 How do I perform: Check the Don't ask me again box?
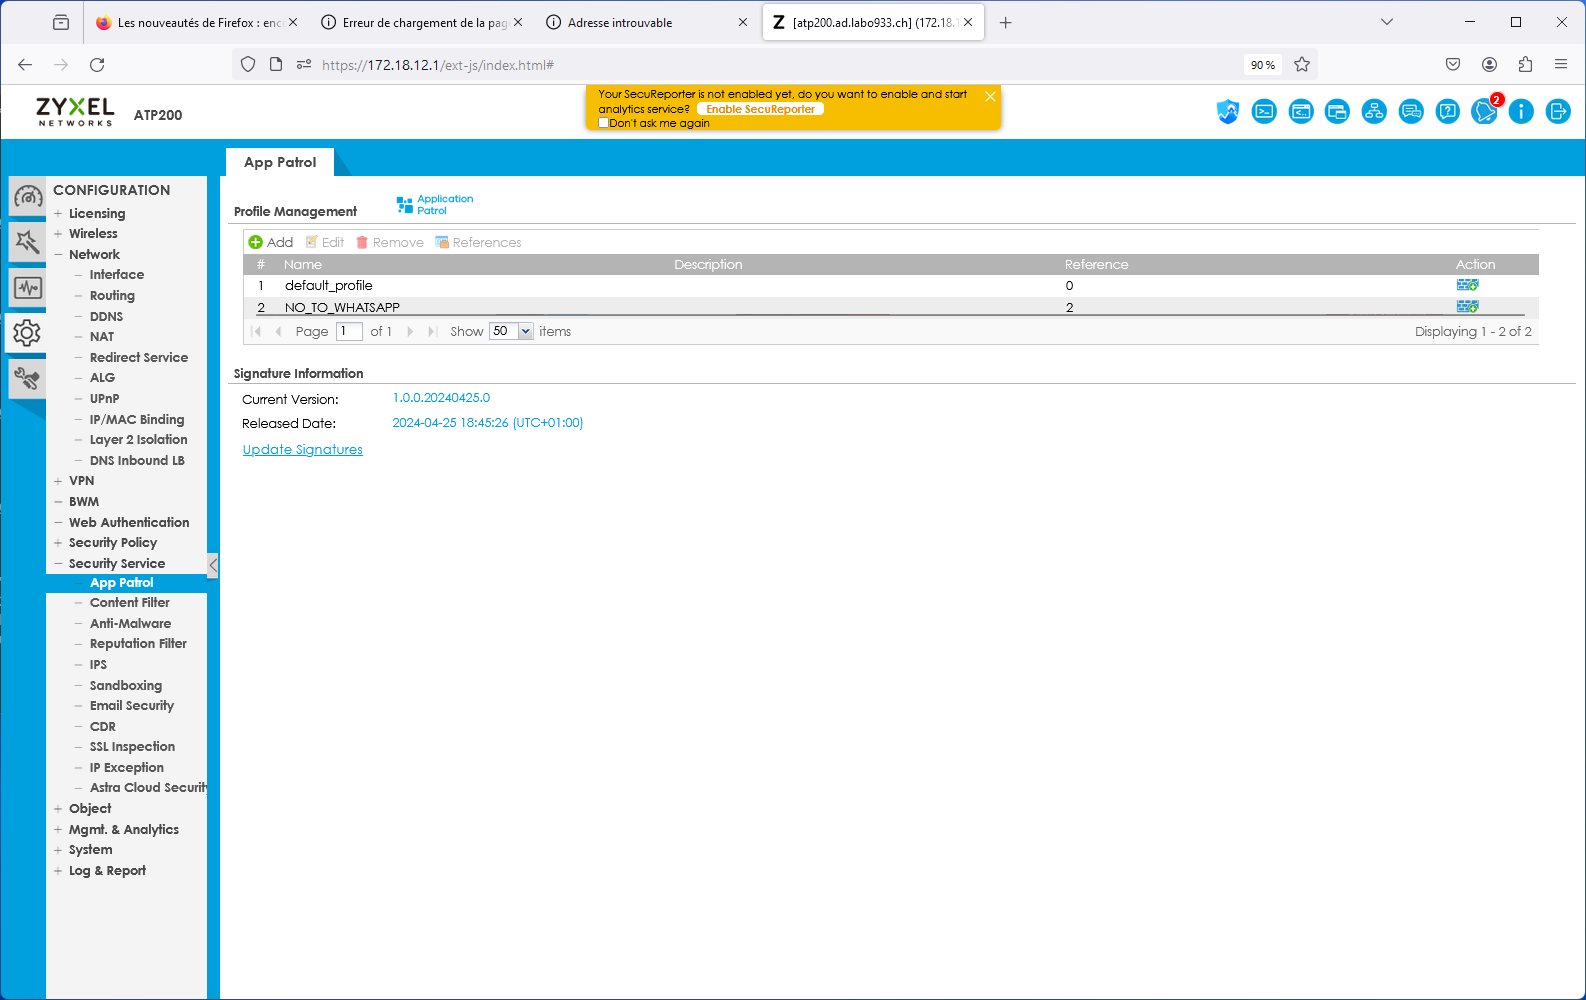[x=604, y=123]
